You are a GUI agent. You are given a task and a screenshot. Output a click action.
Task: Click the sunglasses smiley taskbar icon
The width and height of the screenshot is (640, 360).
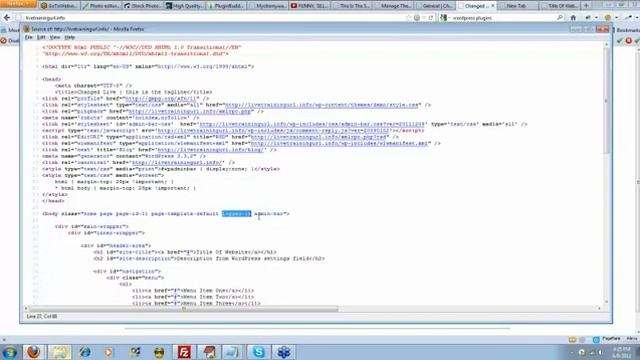pyautogui.click(x=160, y=352)
